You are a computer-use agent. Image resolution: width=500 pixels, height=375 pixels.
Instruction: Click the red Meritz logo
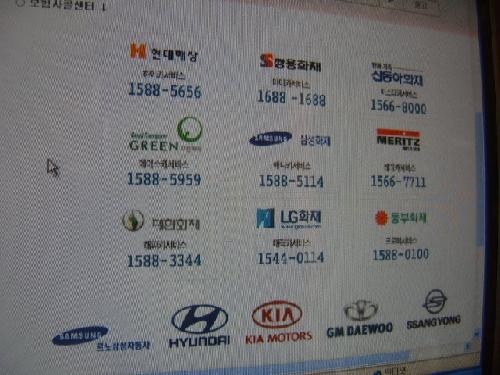[398, 140]
